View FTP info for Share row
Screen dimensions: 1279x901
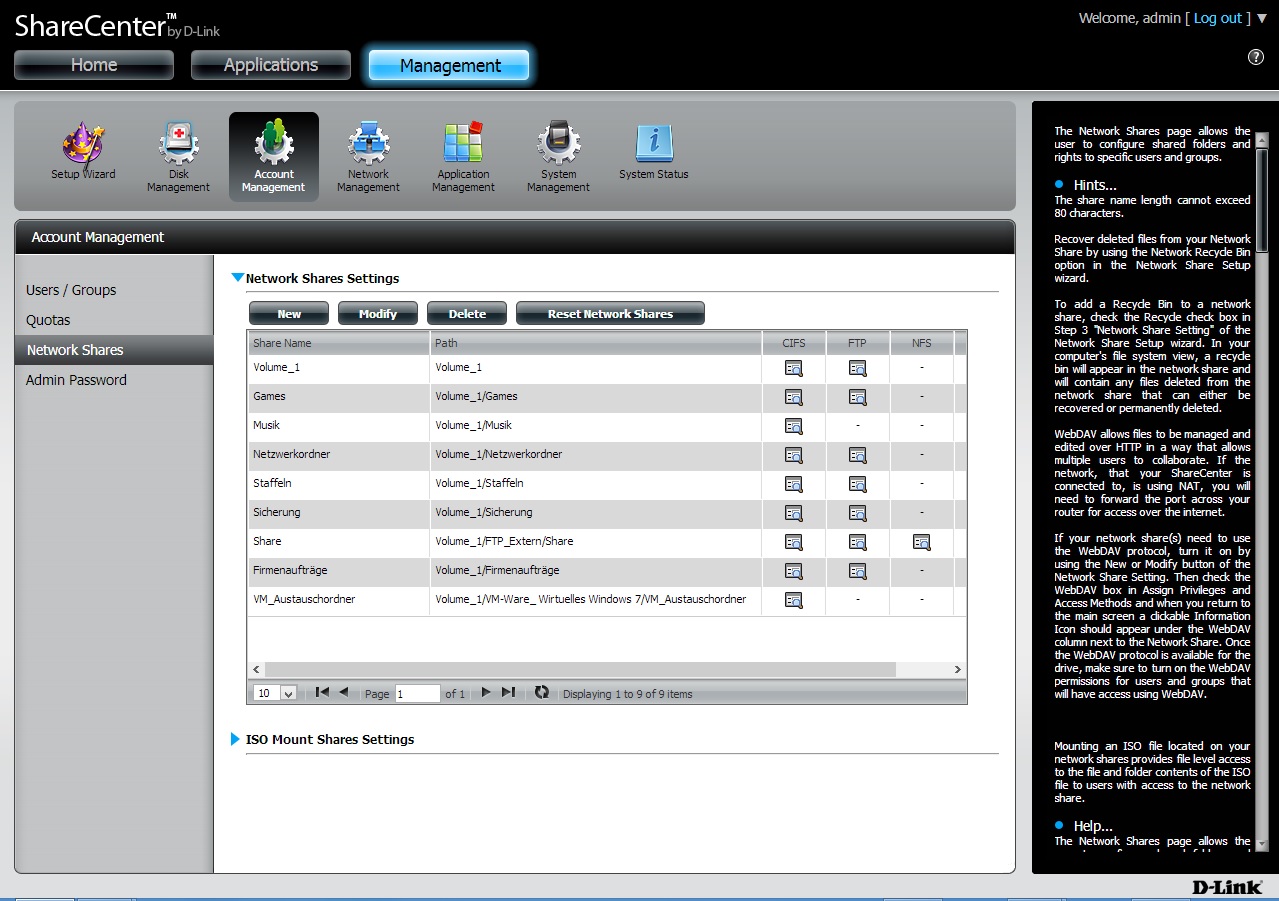pyautogui.click(x=857, y=542)
